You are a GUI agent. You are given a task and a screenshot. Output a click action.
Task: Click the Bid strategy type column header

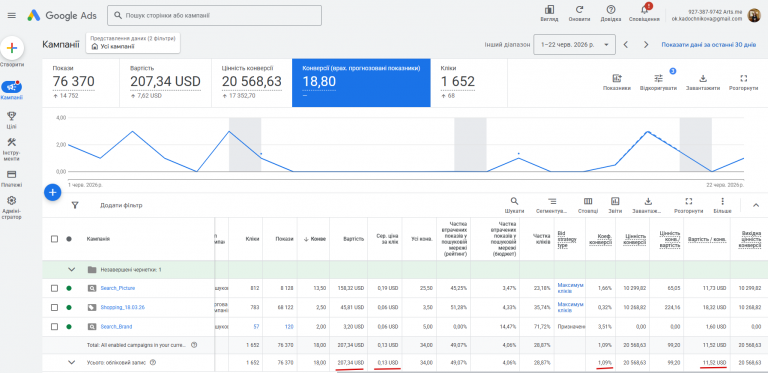coord(567,239)
